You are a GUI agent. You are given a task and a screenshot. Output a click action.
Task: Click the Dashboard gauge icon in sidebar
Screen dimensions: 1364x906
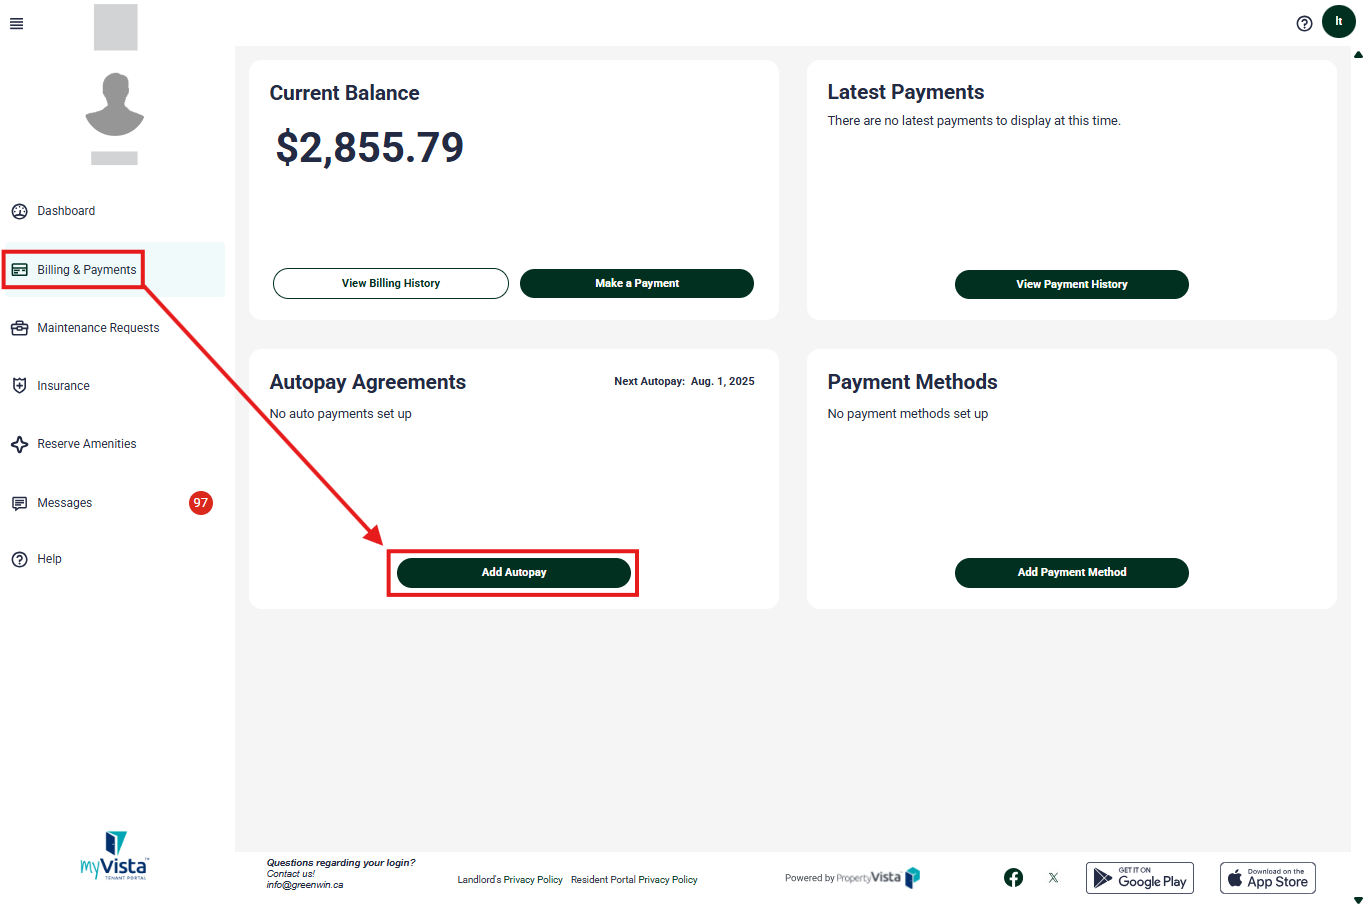(19, 211)
